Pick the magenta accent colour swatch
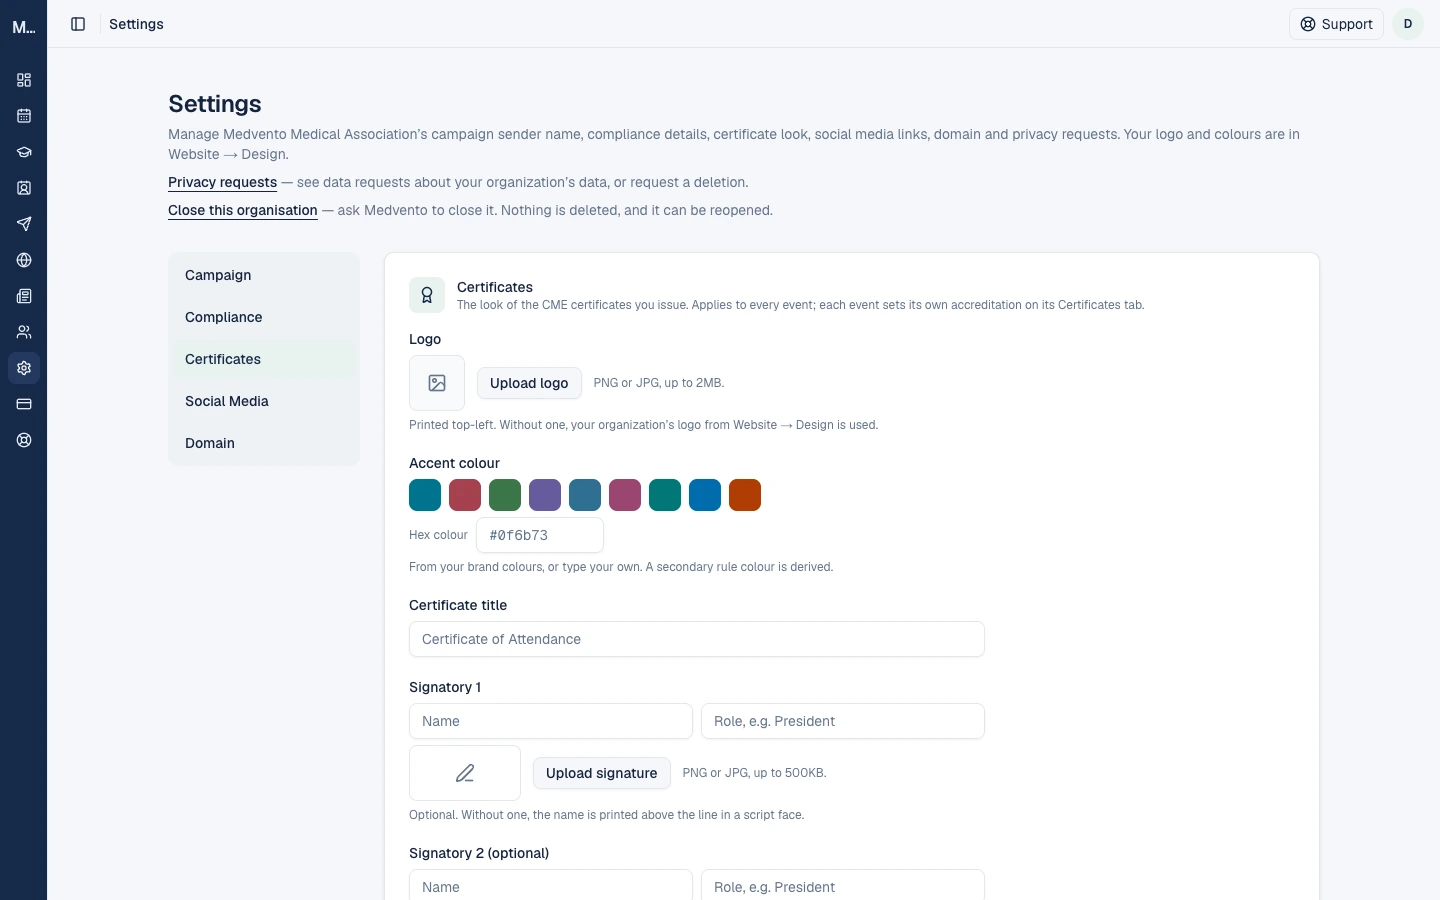1440x900 pixels. click(625, 495)
